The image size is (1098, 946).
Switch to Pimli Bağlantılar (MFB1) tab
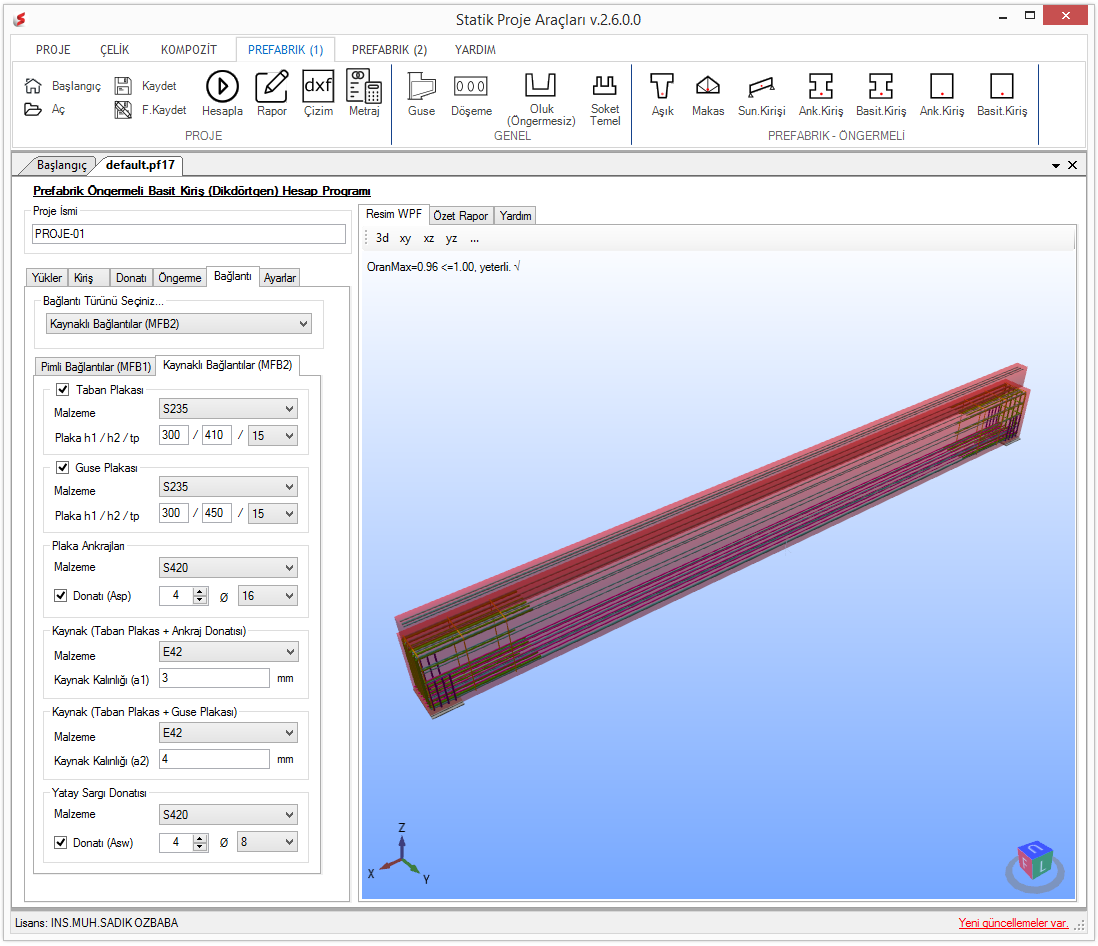click(x=96, y=367)
